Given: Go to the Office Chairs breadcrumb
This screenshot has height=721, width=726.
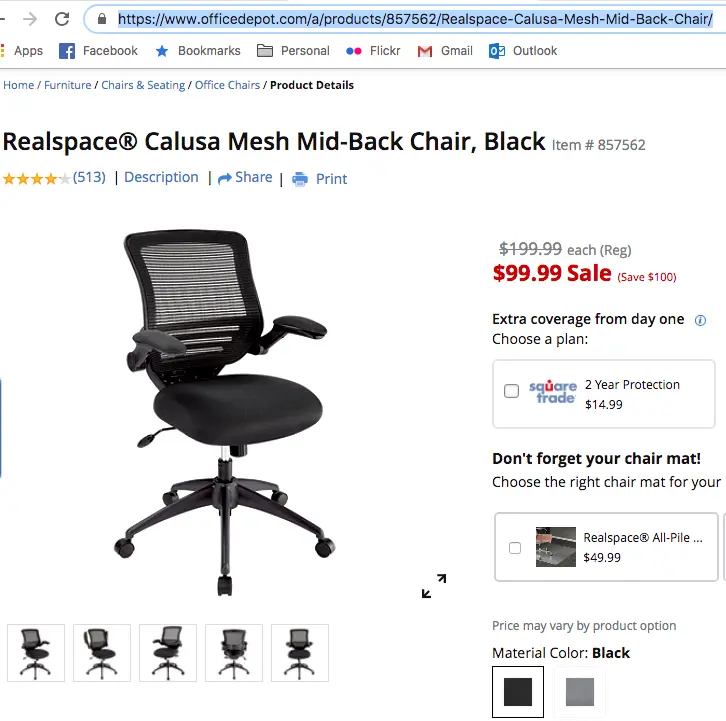Looking at the screenshot, I should 227,85.
